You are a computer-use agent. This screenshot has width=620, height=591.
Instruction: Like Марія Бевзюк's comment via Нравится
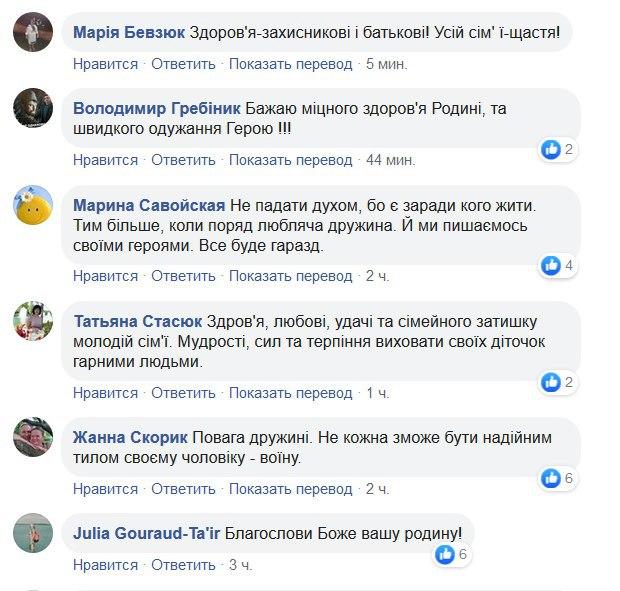pos(105,64)
